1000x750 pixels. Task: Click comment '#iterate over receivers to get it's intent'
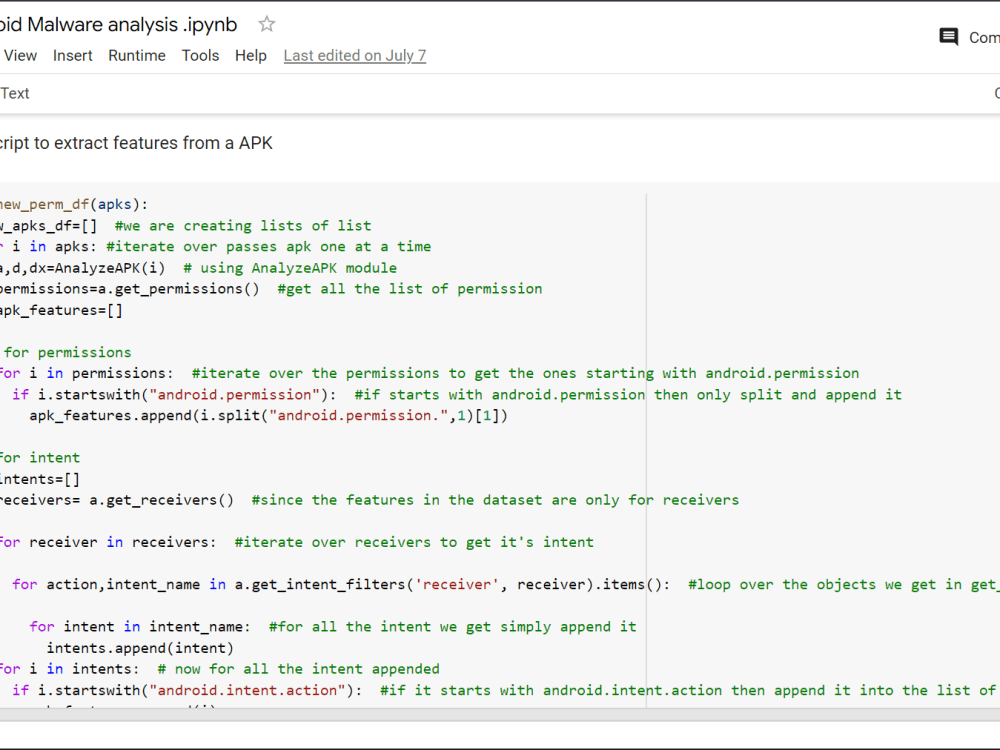pos(414,542)
